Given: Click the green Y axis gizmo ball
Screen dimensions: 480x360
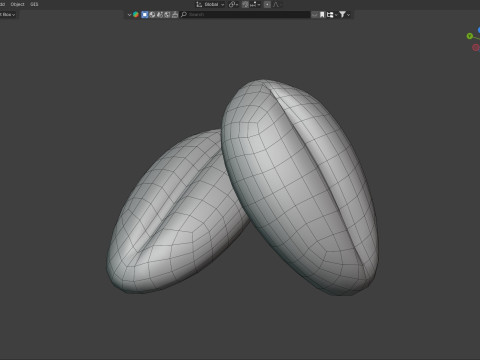Looking at the screenshot, I should pos(470,36).
